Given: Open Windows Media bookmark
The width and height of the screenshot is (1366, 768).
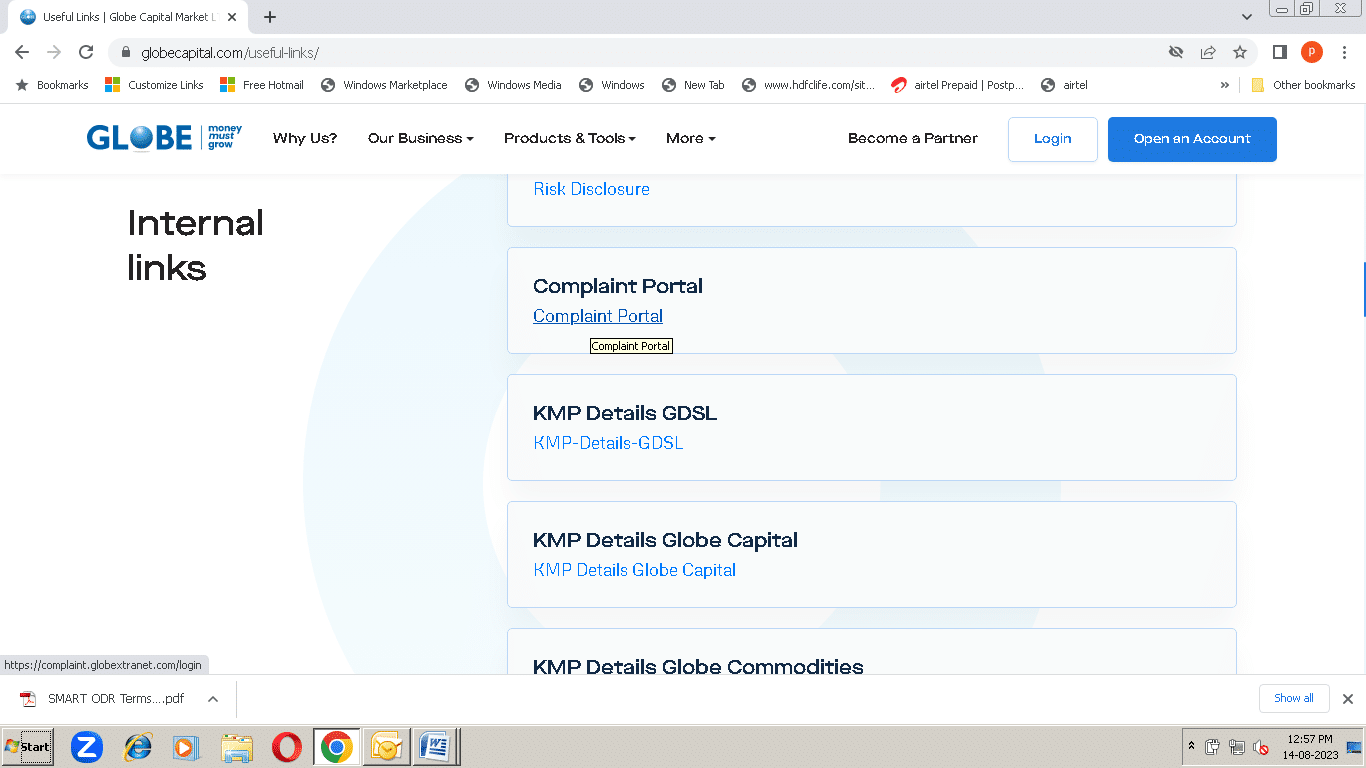Looking at the screenshot, I should [513, 85].
